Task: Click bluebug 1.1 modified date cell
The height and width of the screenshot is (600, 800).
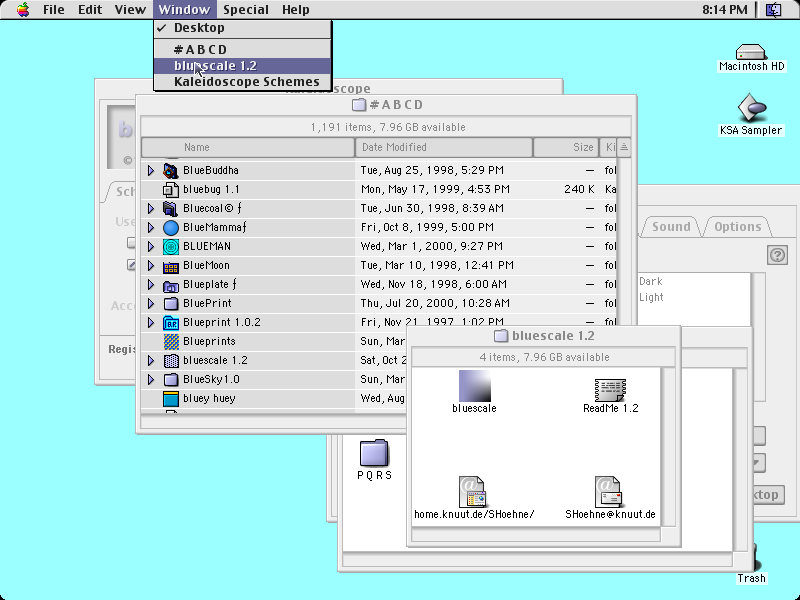Action: 435,189
